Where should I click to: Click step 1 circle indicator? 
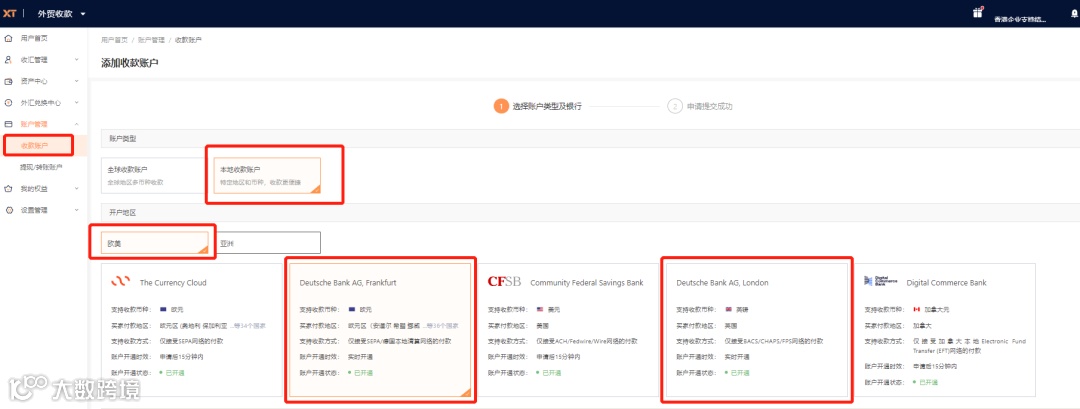pyautogui.click(x=501, y=107)
